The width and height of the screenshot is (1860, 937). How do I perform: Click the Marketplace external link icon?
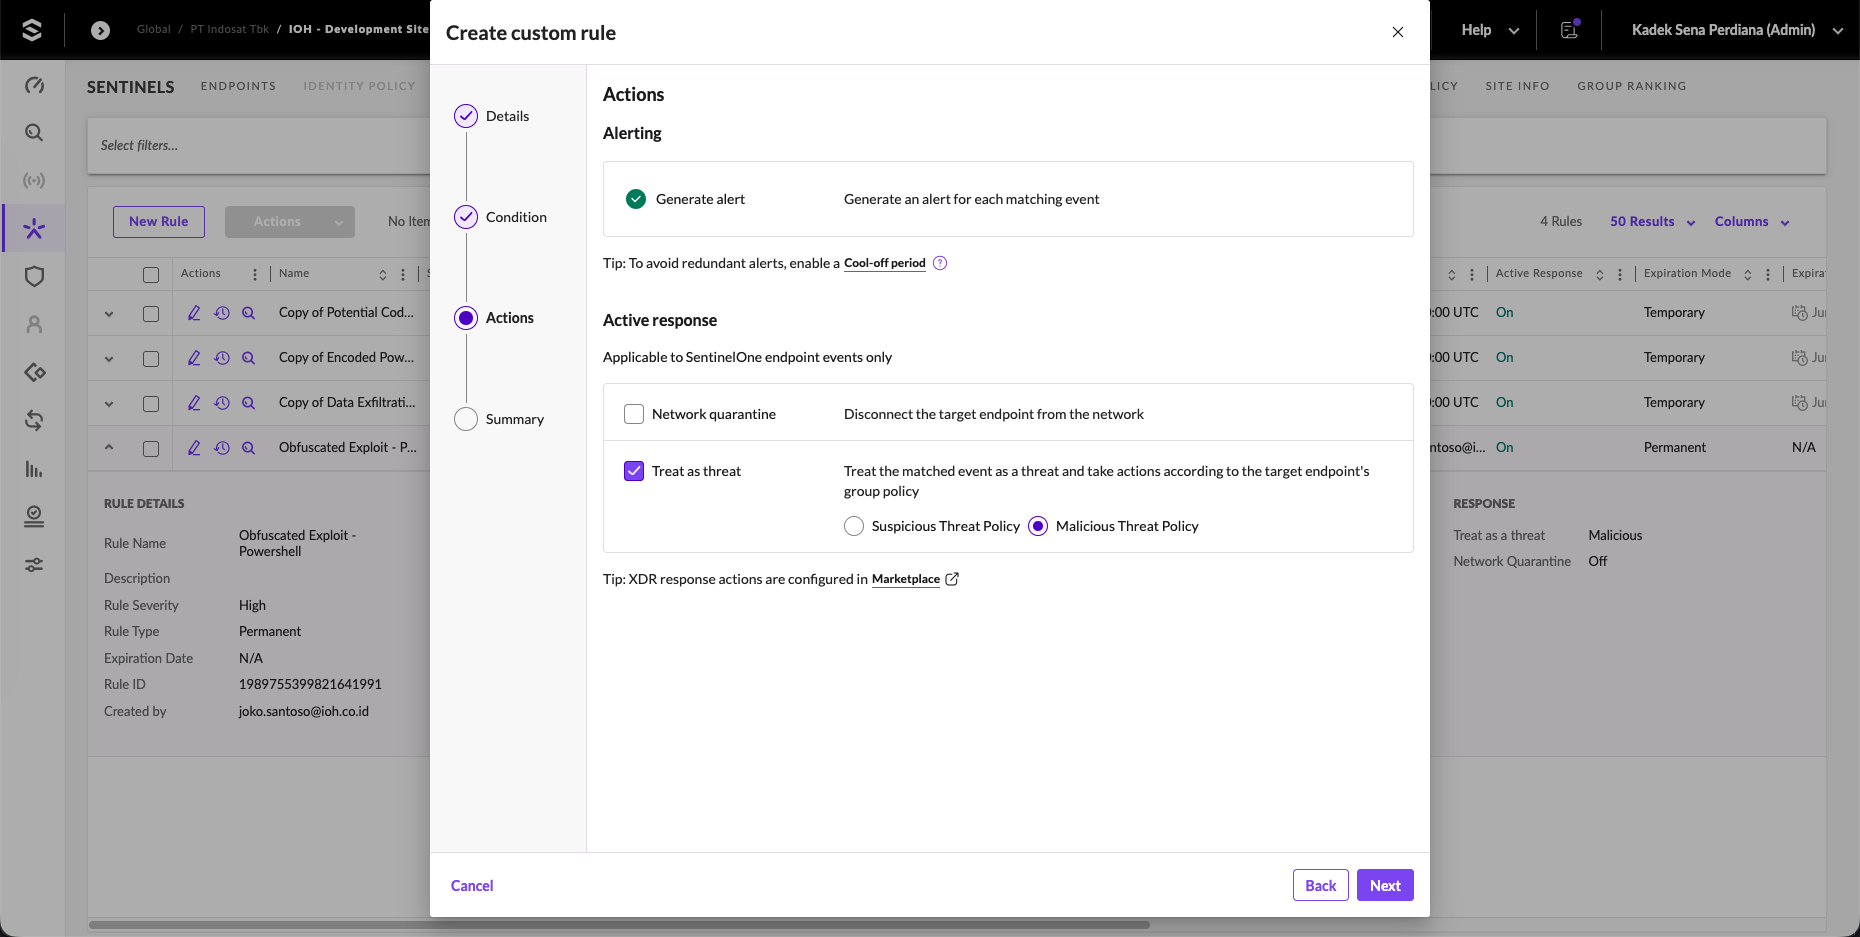[x=952, y=579]
